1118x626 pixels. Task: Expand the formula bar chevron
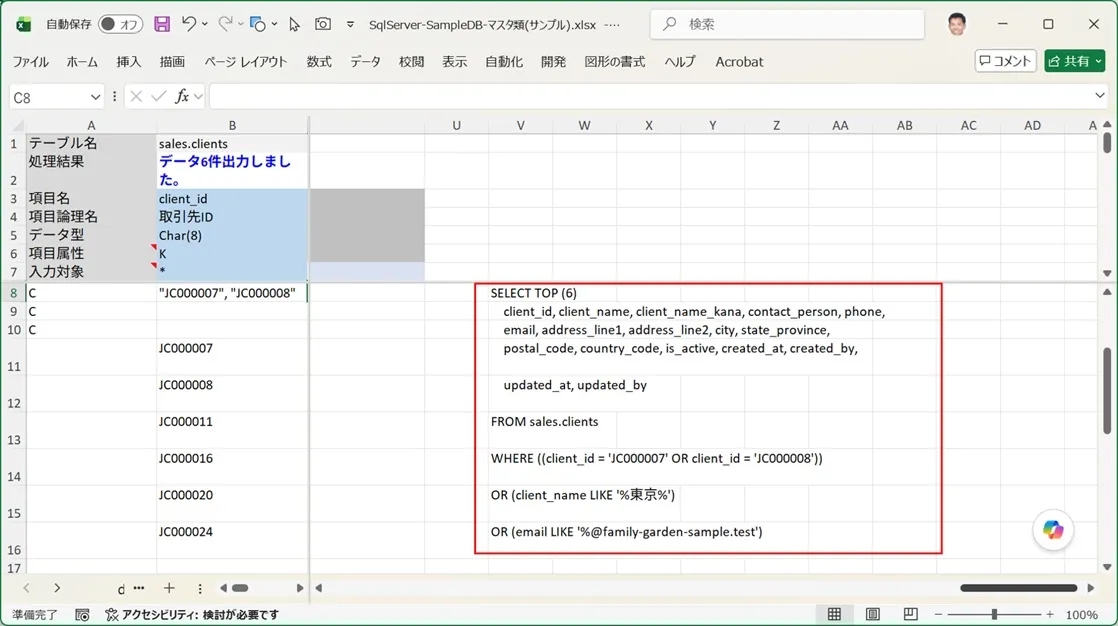tap(1099, 96)
